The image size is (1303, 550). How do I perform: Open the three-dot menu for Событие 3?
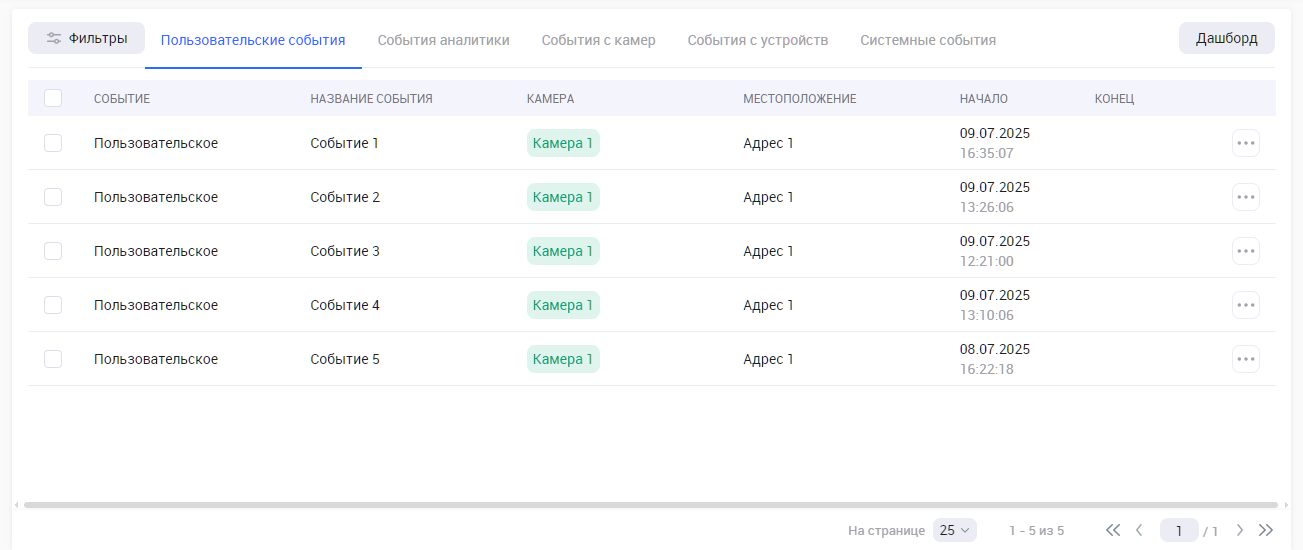pyautogui.click(x=1245, y=251)
